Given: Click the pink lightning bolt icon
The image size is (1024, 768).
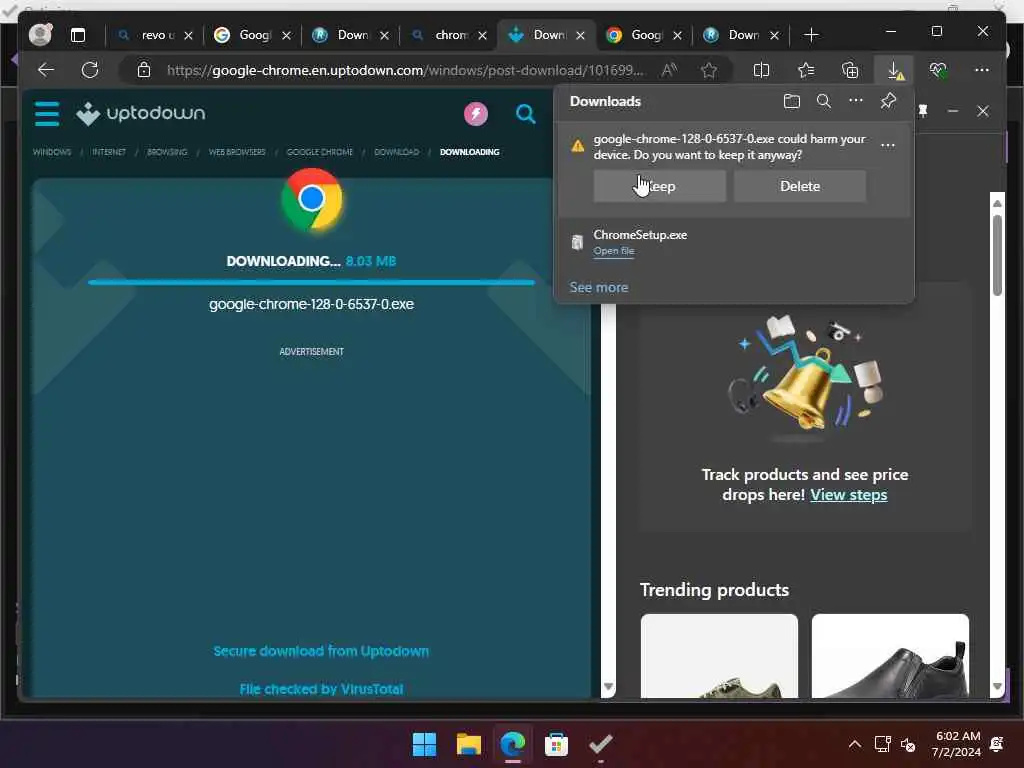Looking at the screenshot, I should [x=475, y=114].
